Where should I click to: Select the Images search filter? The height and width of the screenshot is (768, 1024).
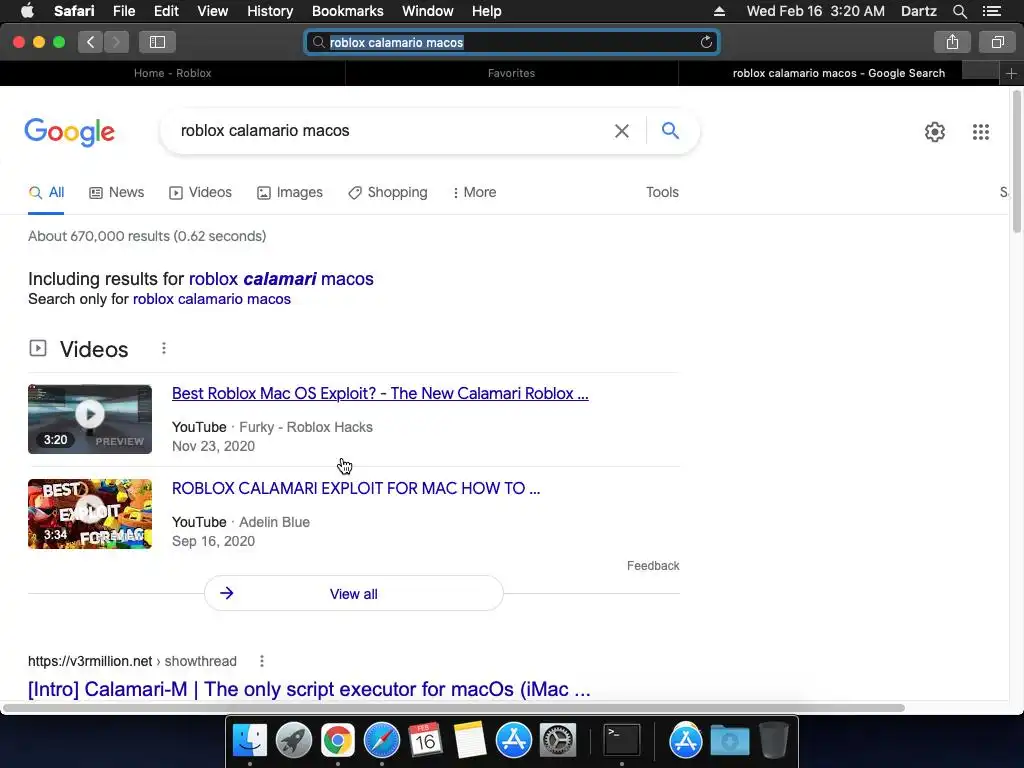pyautogui.click(x=290, y=193)
